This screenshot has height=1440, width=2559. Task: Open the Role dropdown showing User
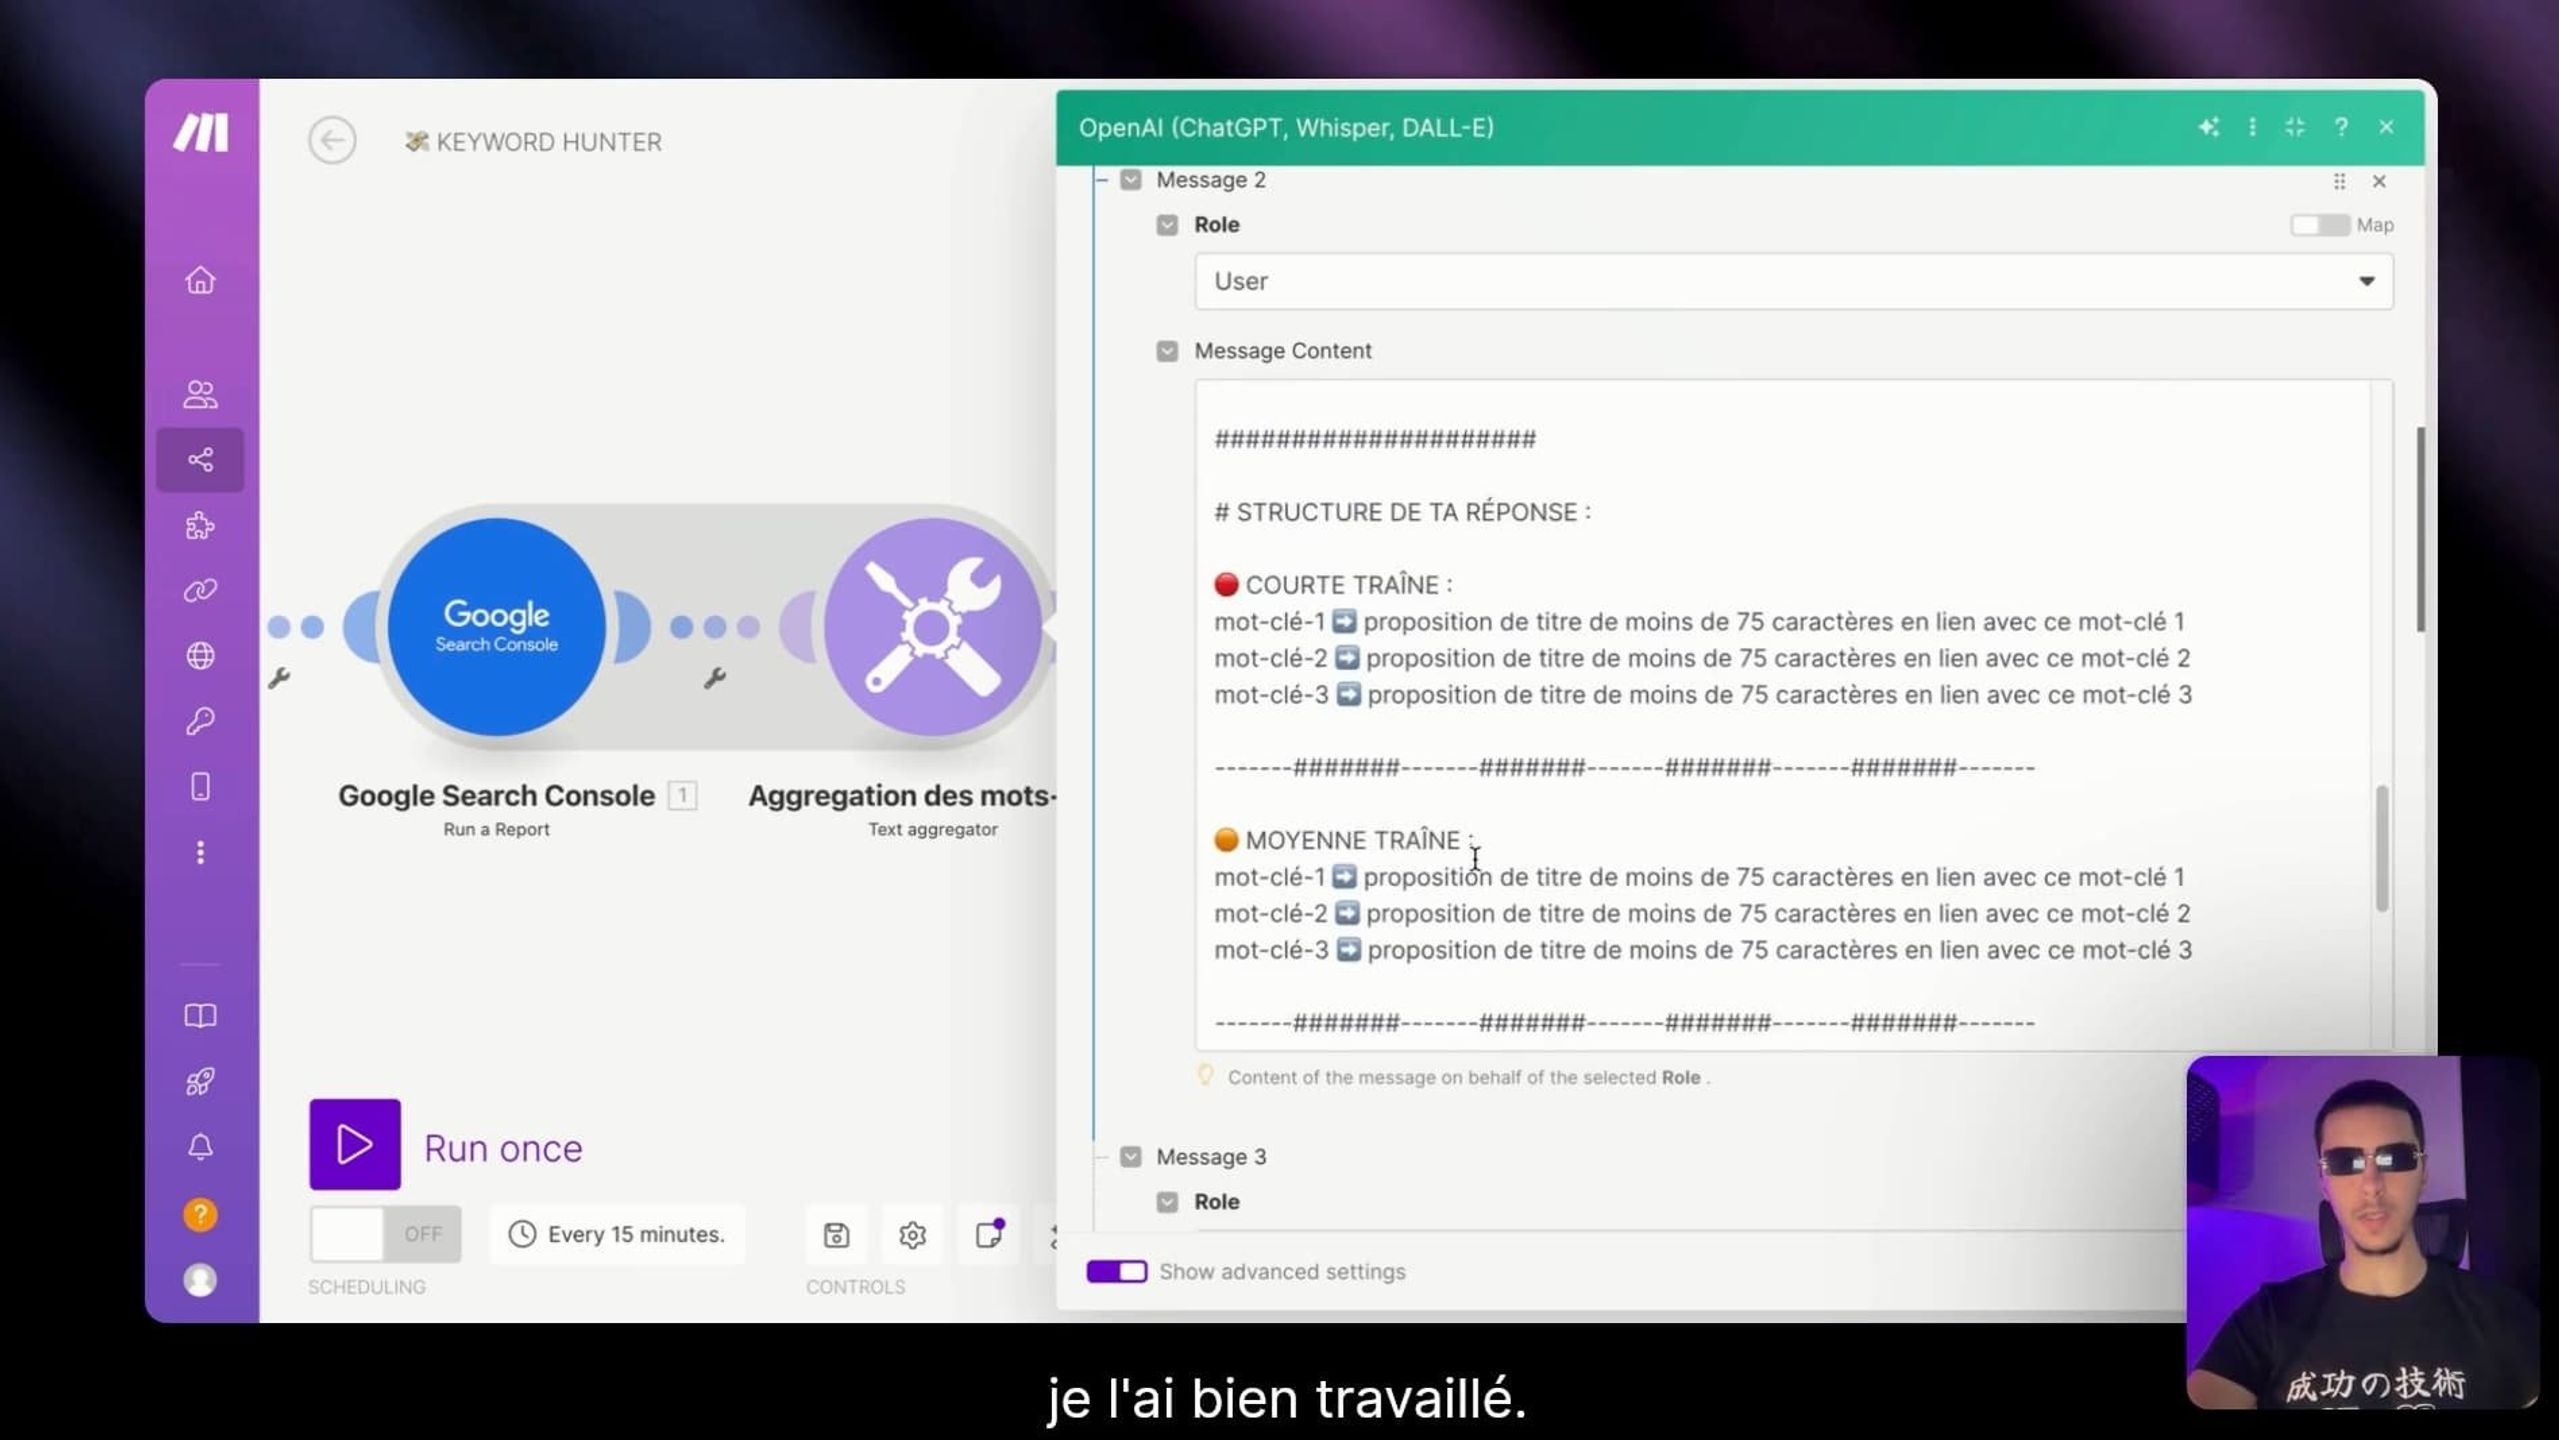click(1792, 281)
